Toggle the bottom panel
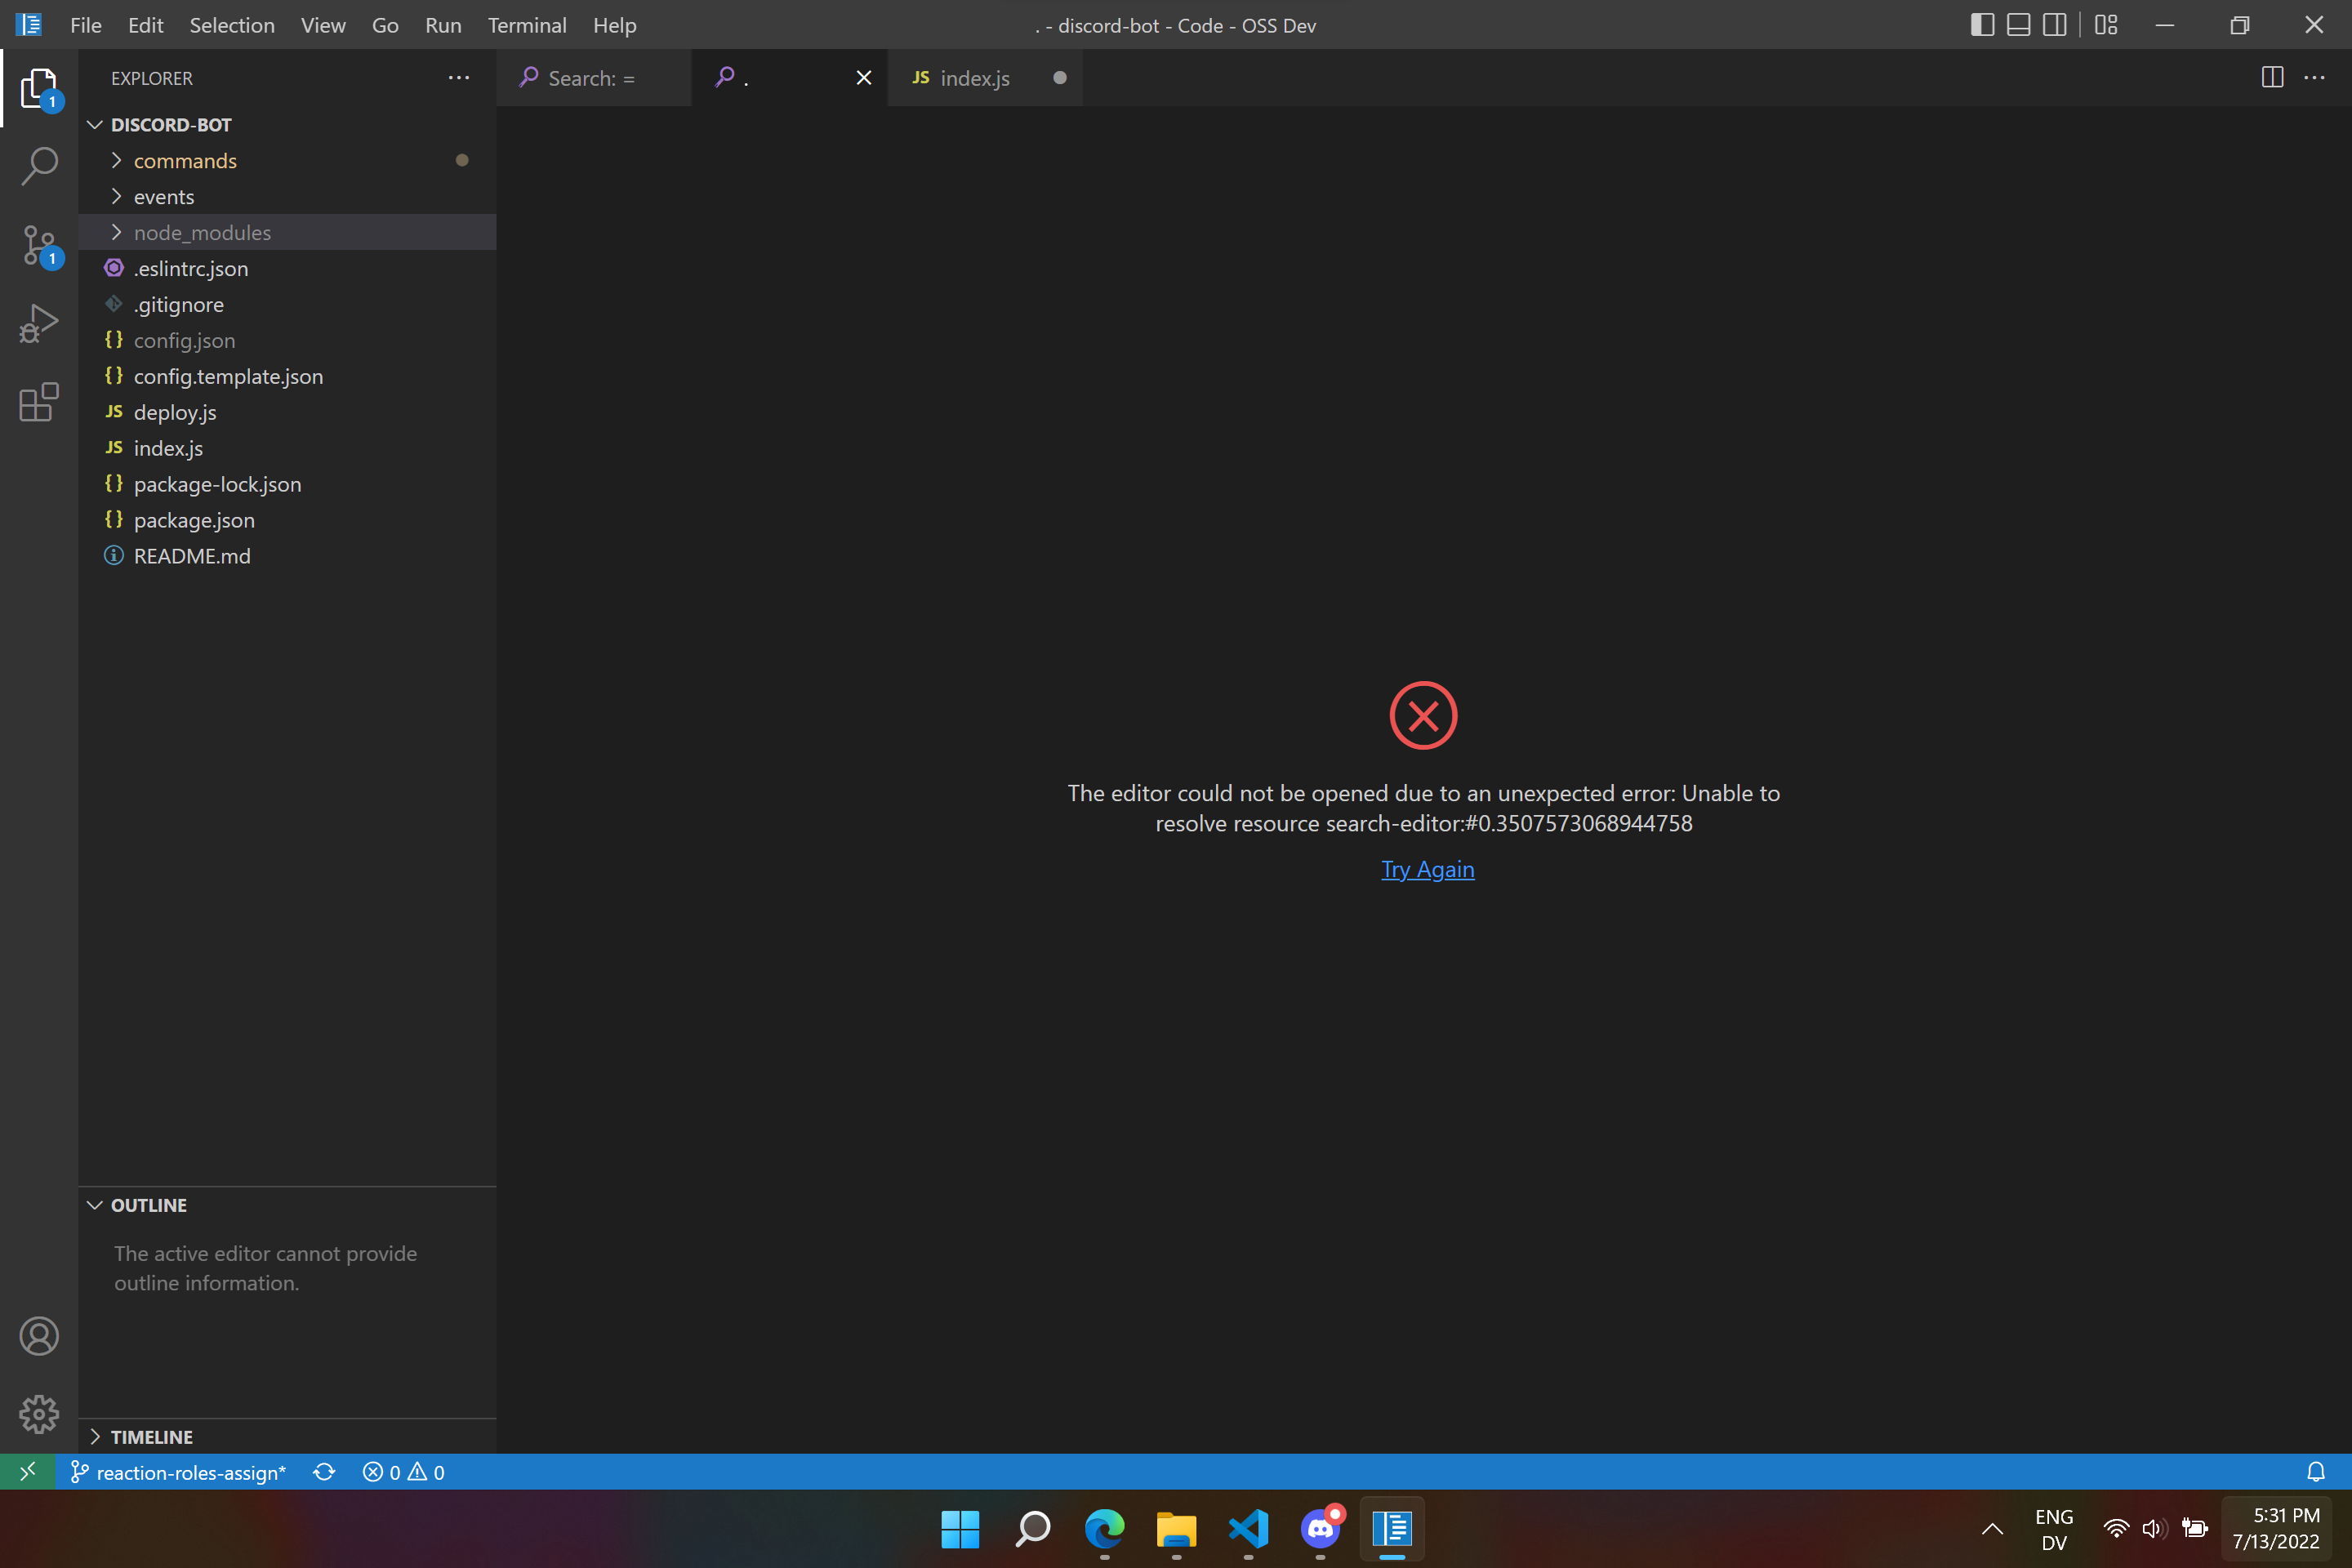The height and width of the screenshot is (1568, 2352). pyautogui.click(x=2018, y=25)
